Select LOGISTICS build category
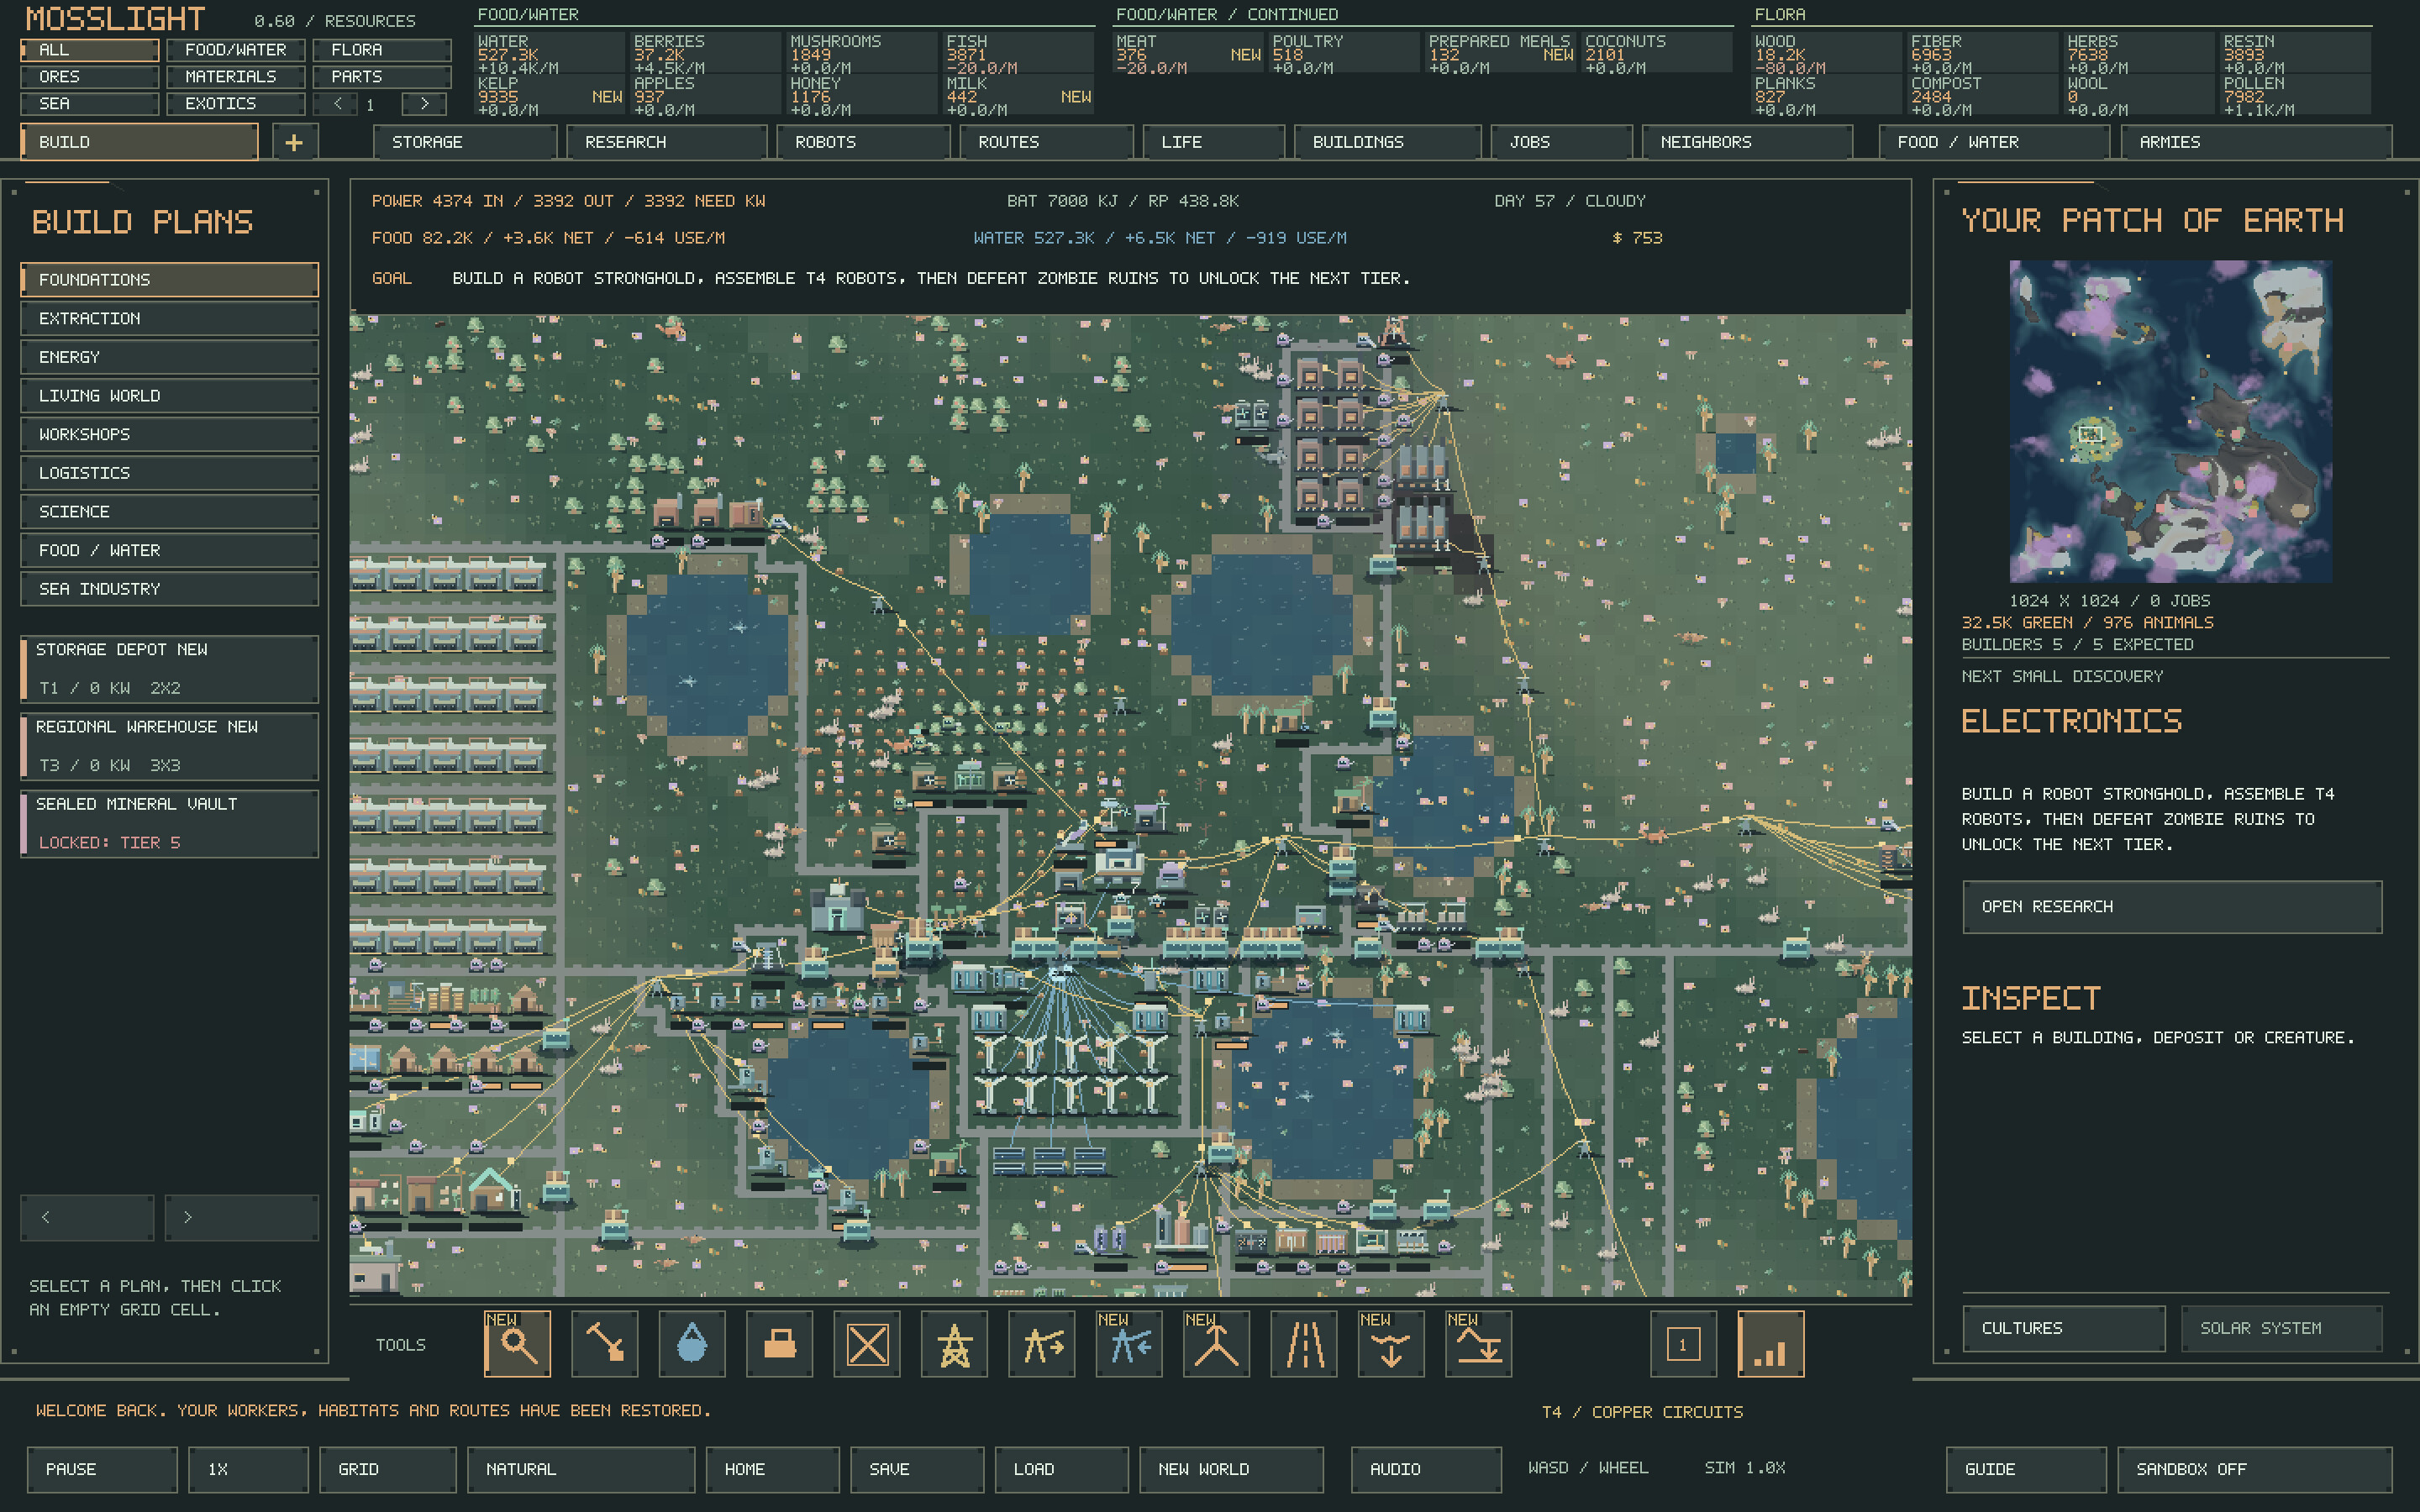The width and height of the screenshot is (2420, 1512). [x=169, y=473]
